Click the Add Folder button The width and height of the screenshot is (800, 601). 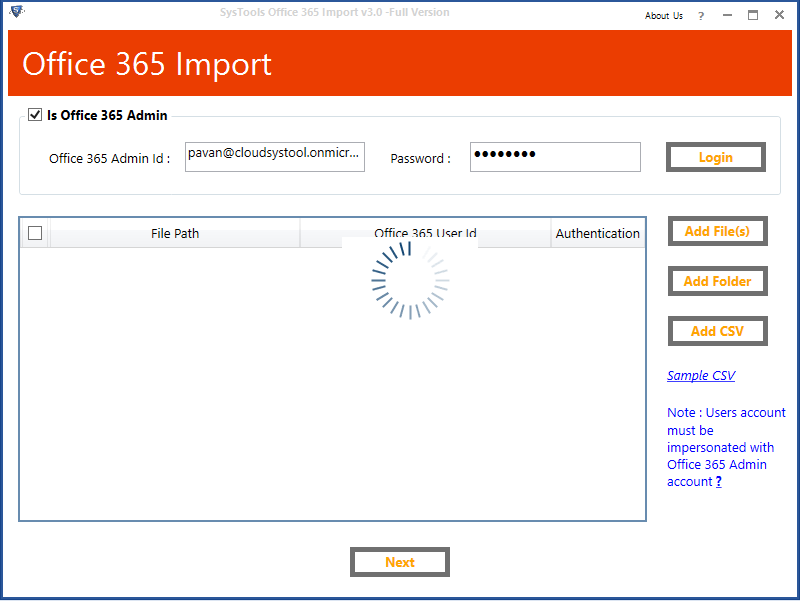pyautogui.click(x=717, y=281)
